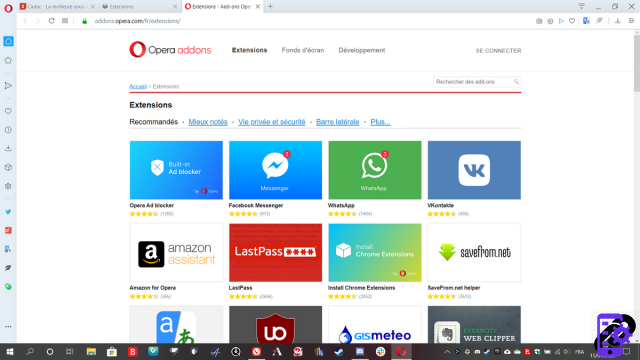
Task: Open translator extension in the sidebar
Action: 8,249
